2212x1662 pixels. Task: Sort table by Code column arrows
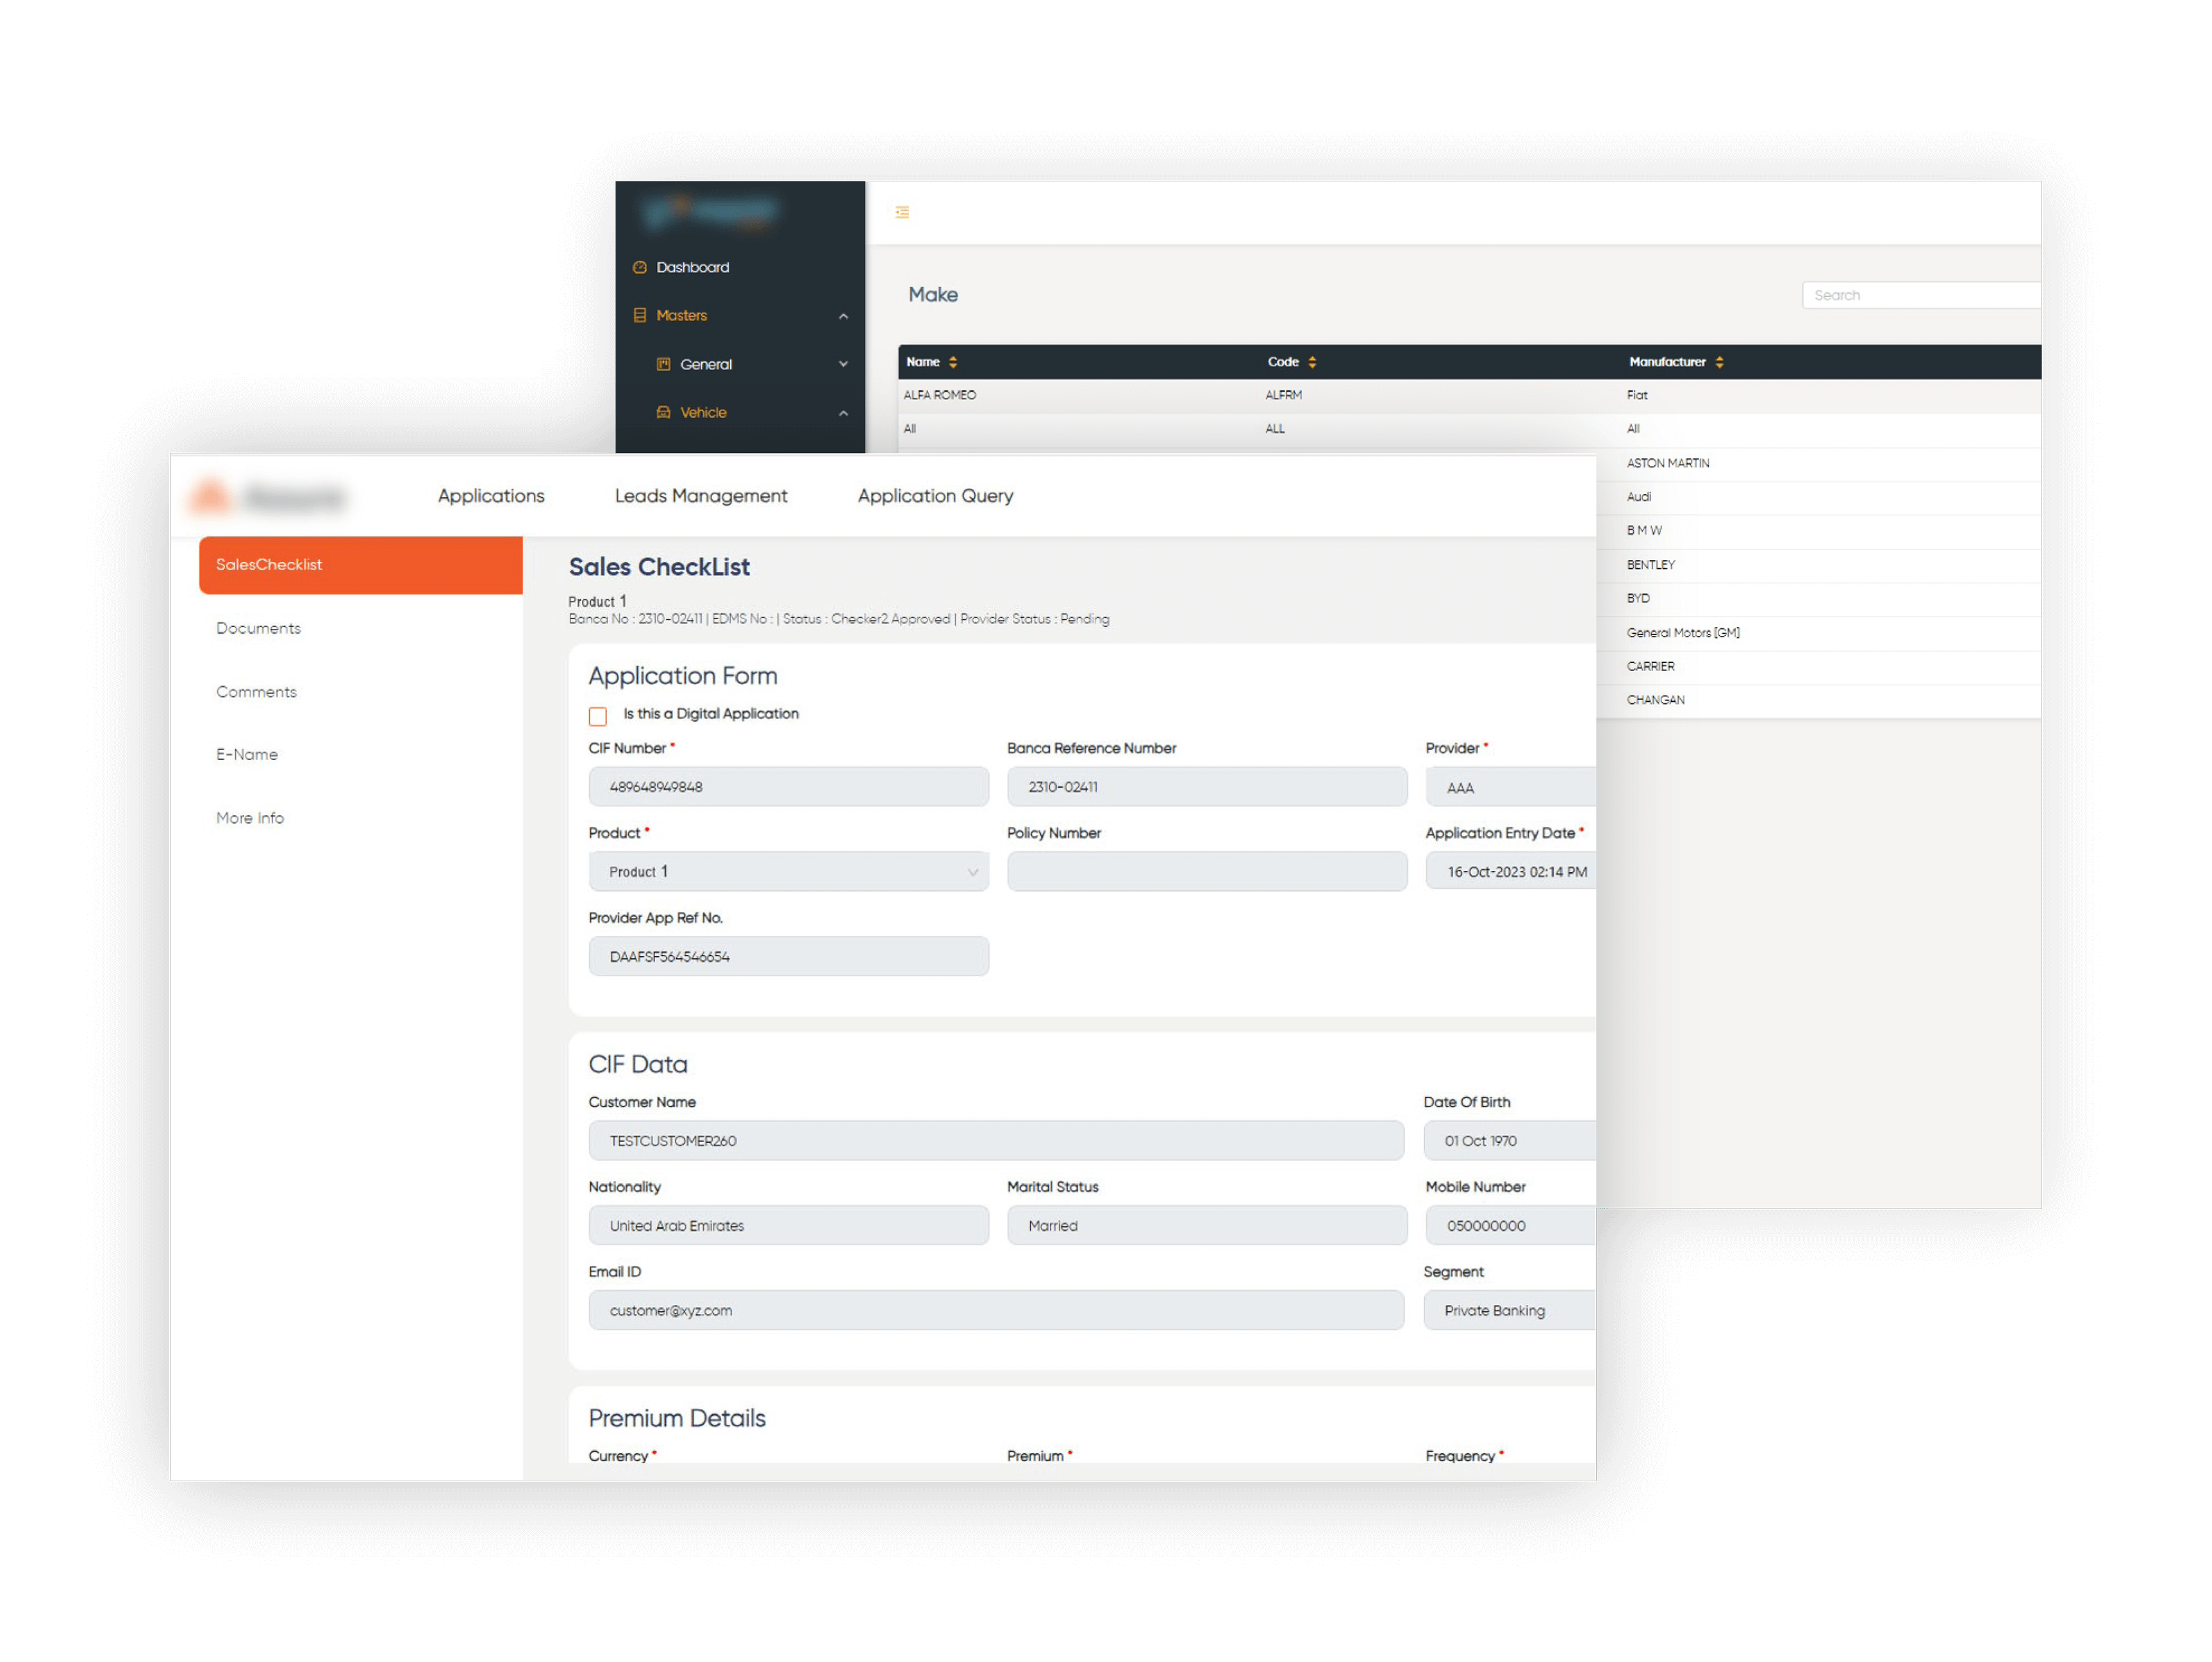point(1312,362)
